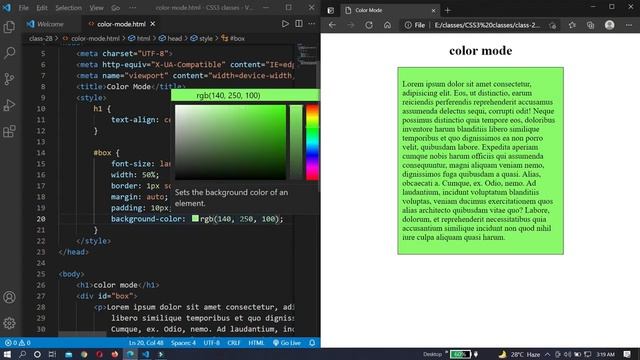
Task: Open the Search view in activity bar
Action: click(9, 53)
